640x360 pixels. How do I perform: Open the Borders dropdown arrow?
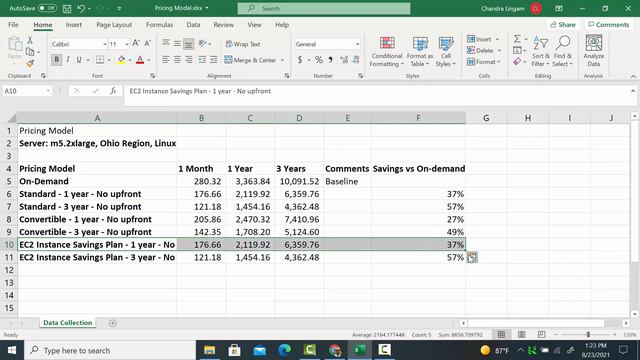pyautogui.click(x=109, y=60)
